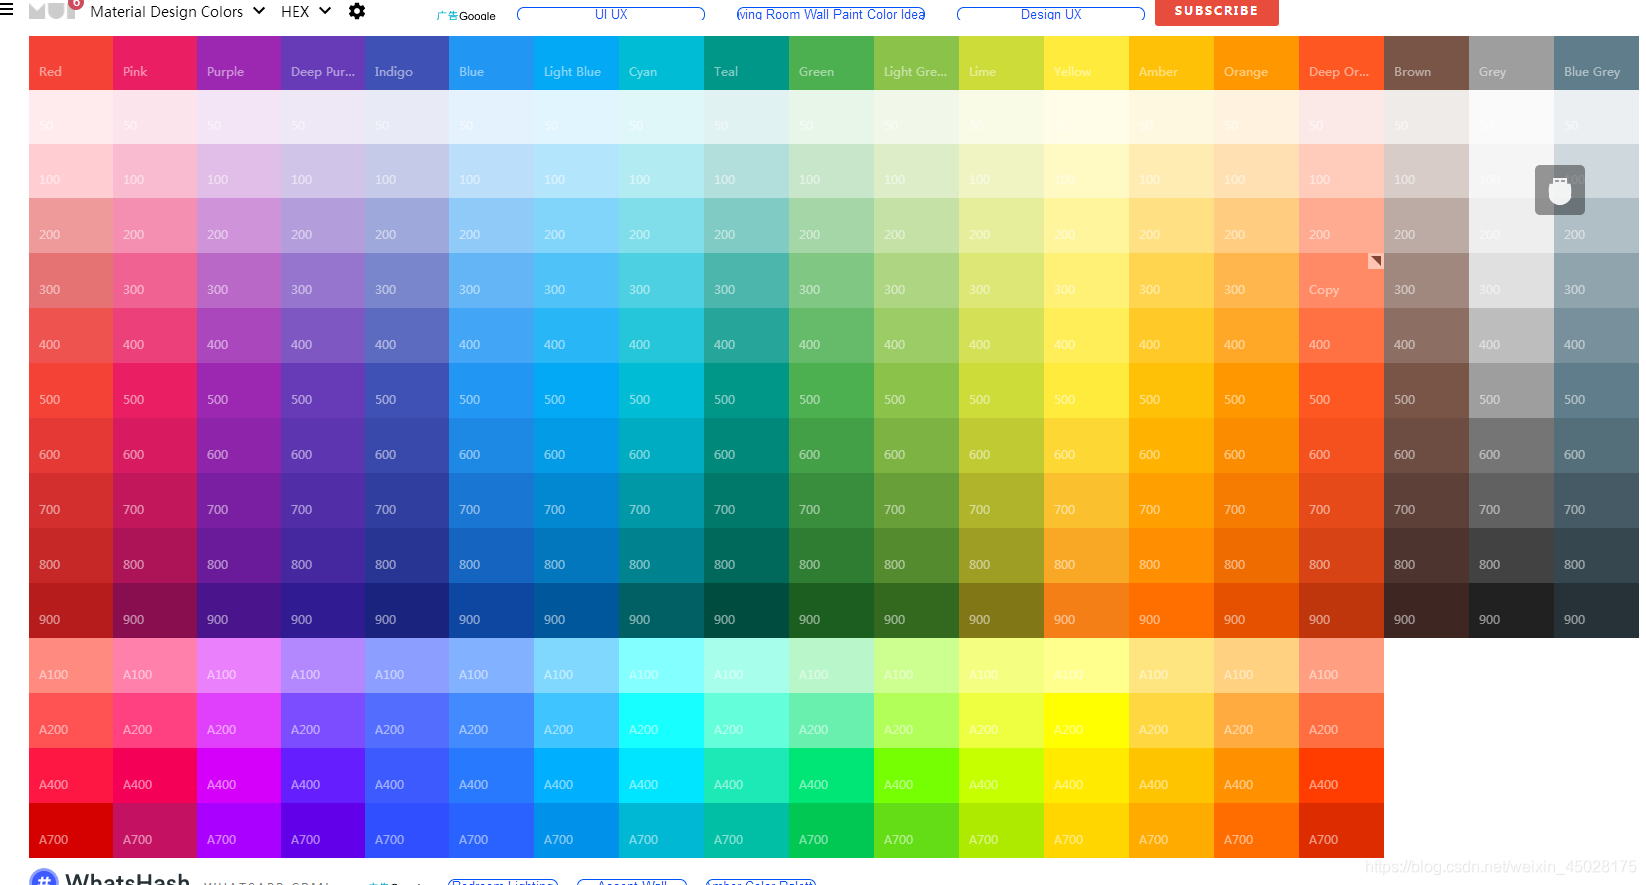The image size is (1646, 885).
Task: Pick the Indigo 400 swatch
Action: tap(407, 335)
